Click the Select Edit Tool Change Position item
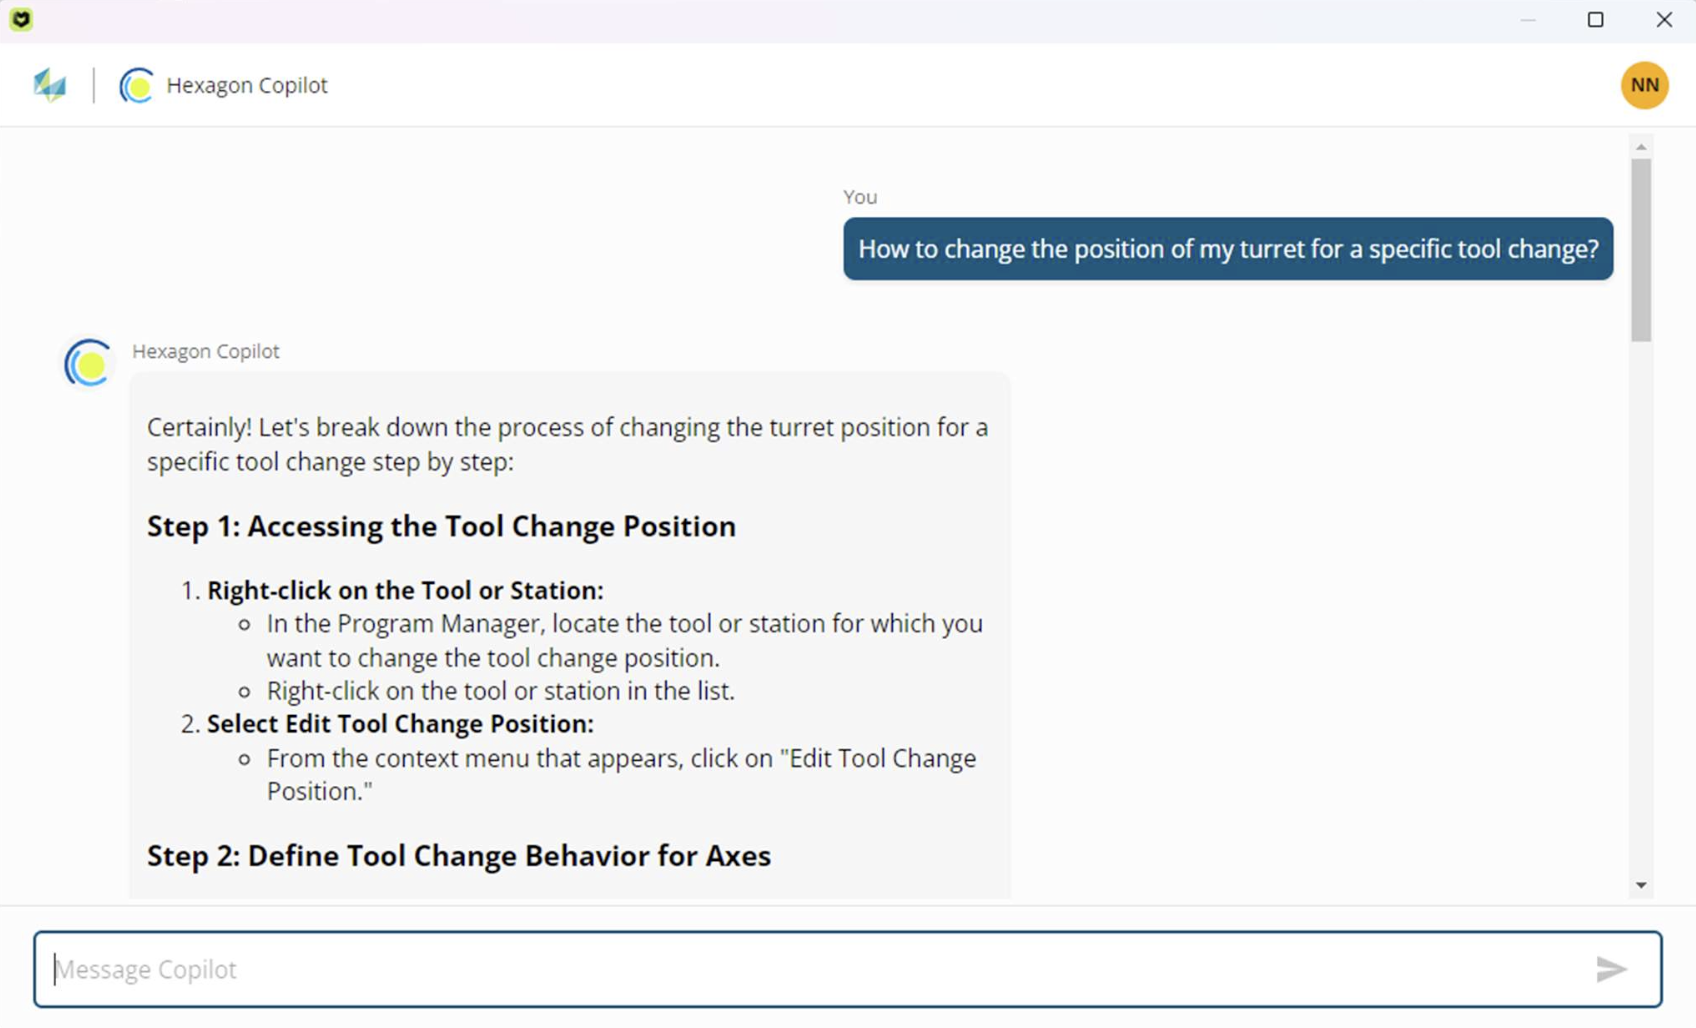 (x=400, y=724)
